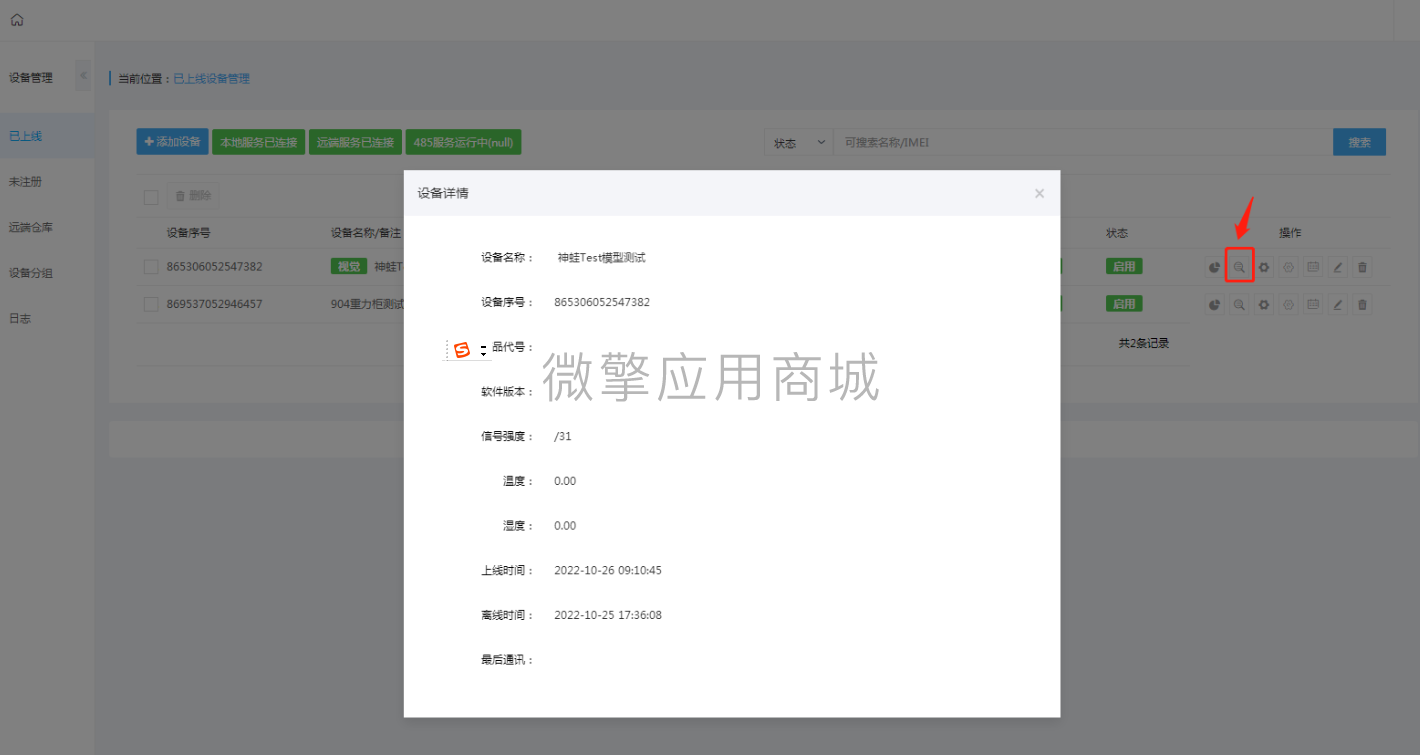This screenshot has width=1420, height=755.
Task: Tick the select-all checkbox beside 删除
Action: [151, 197]
